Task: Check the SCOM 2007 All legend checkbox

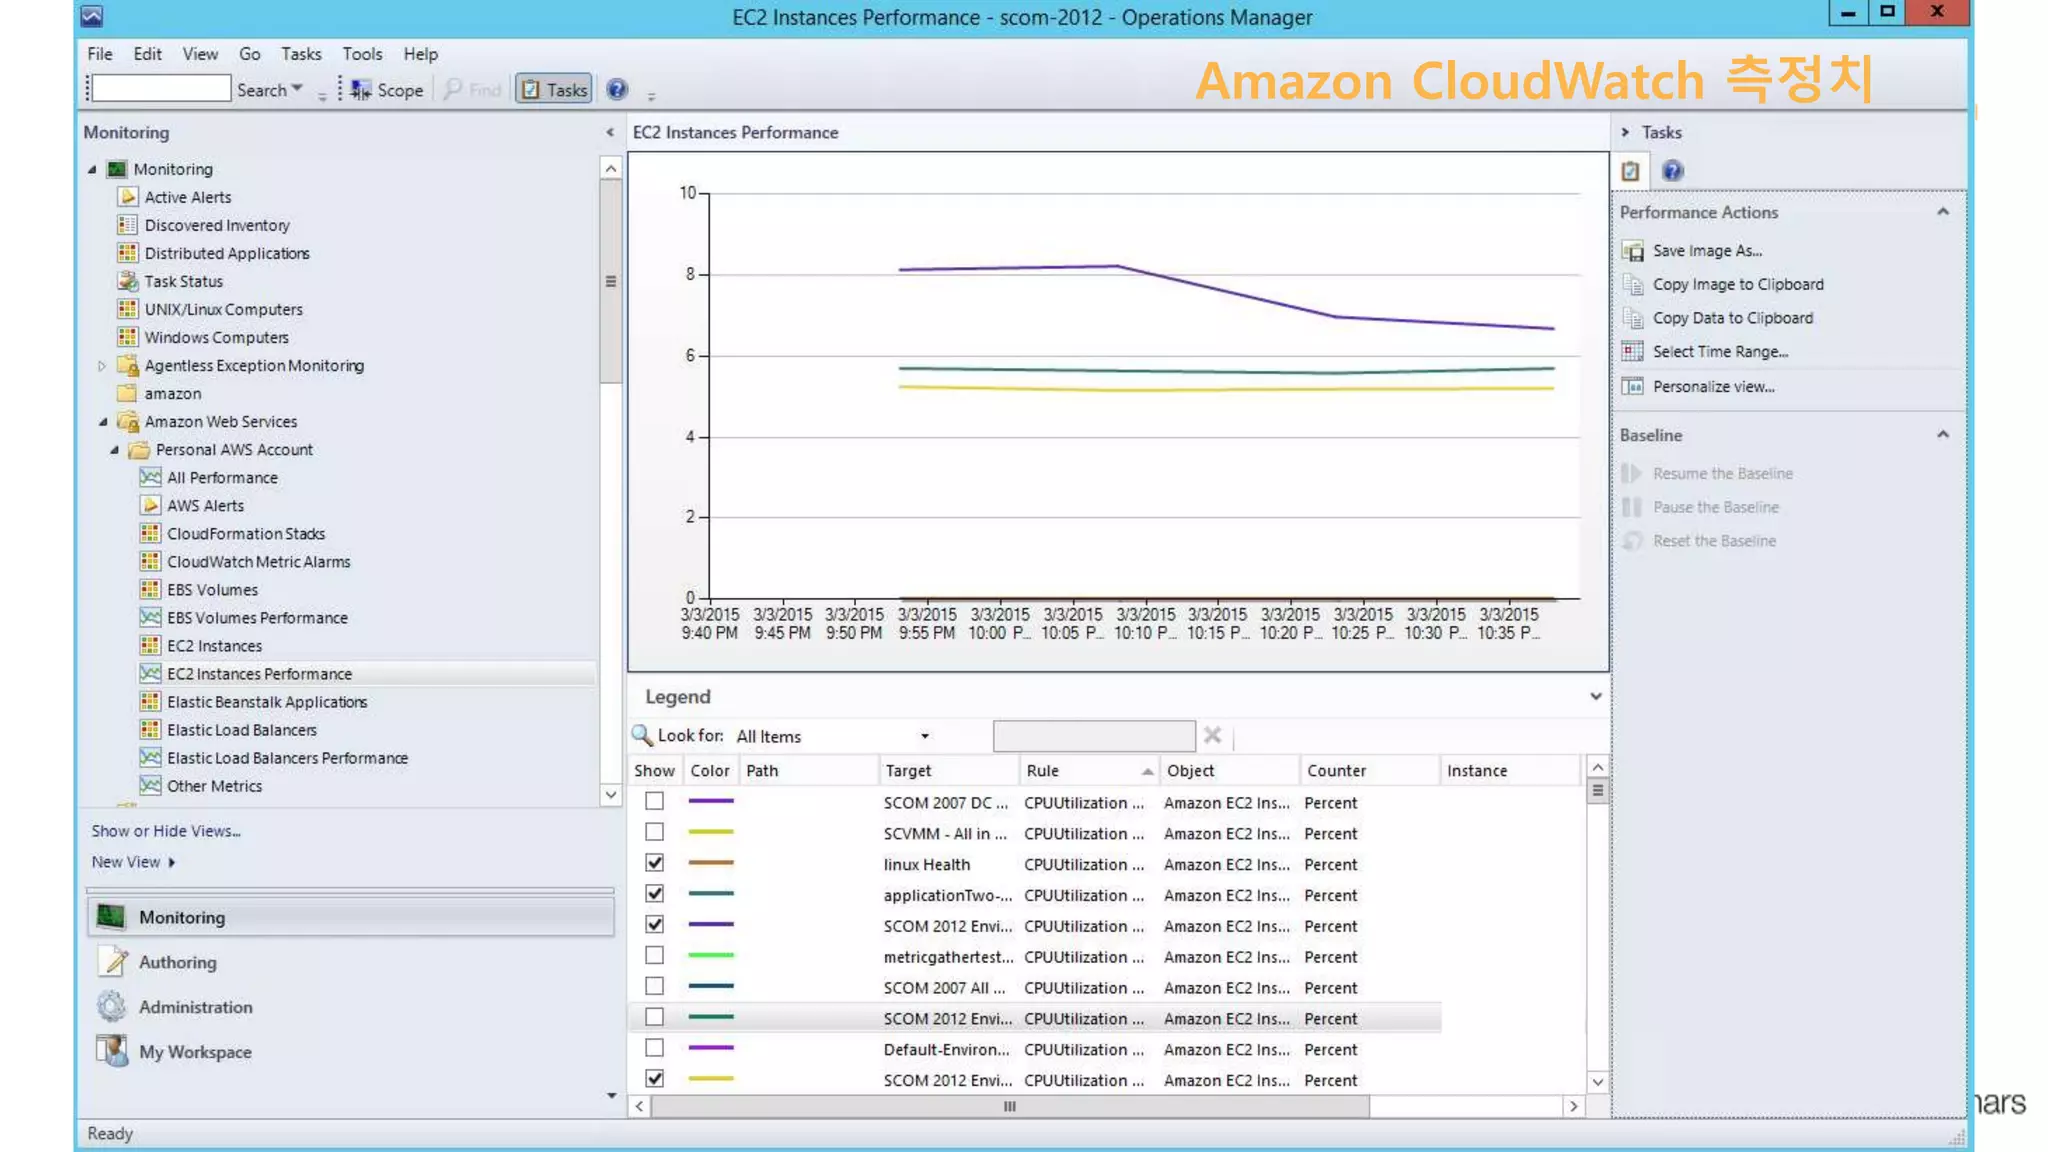Action: pyautogui.click(x=654, y=986)
